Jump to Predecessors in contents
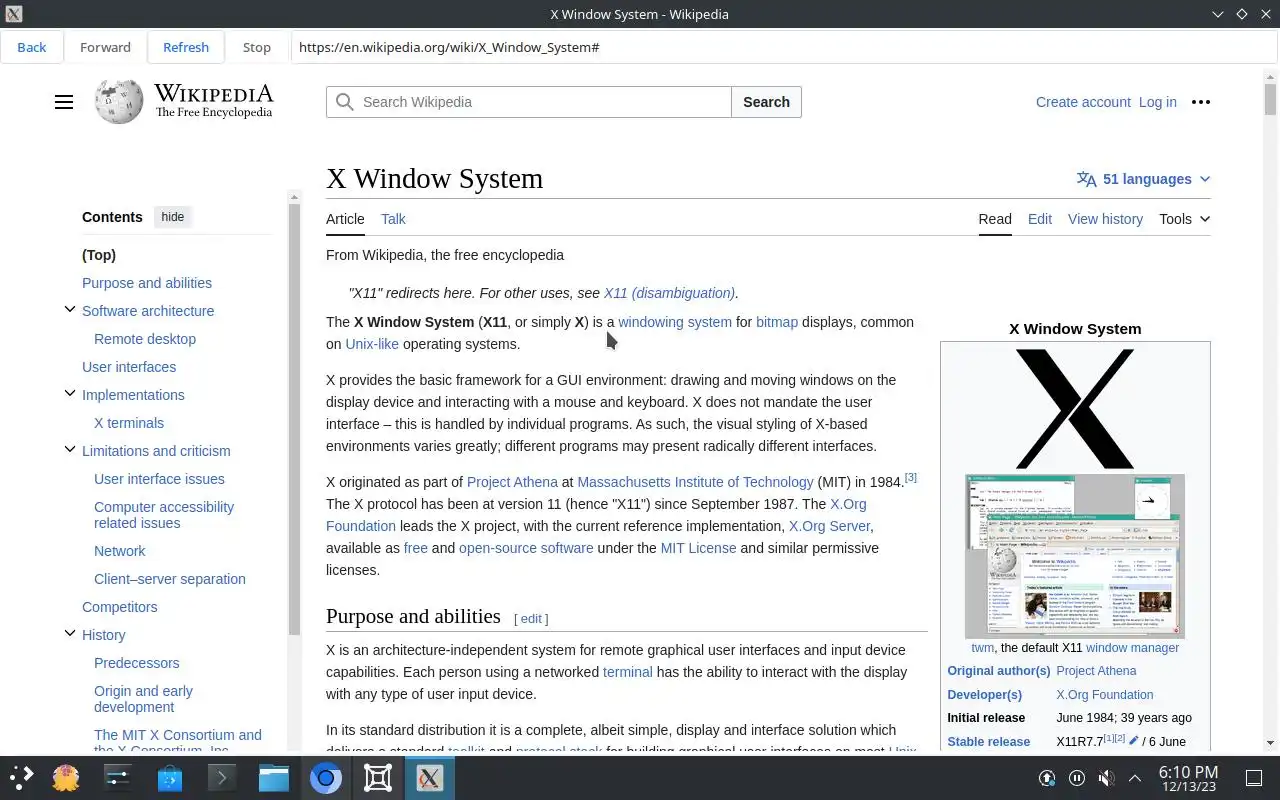 [137, 663]
